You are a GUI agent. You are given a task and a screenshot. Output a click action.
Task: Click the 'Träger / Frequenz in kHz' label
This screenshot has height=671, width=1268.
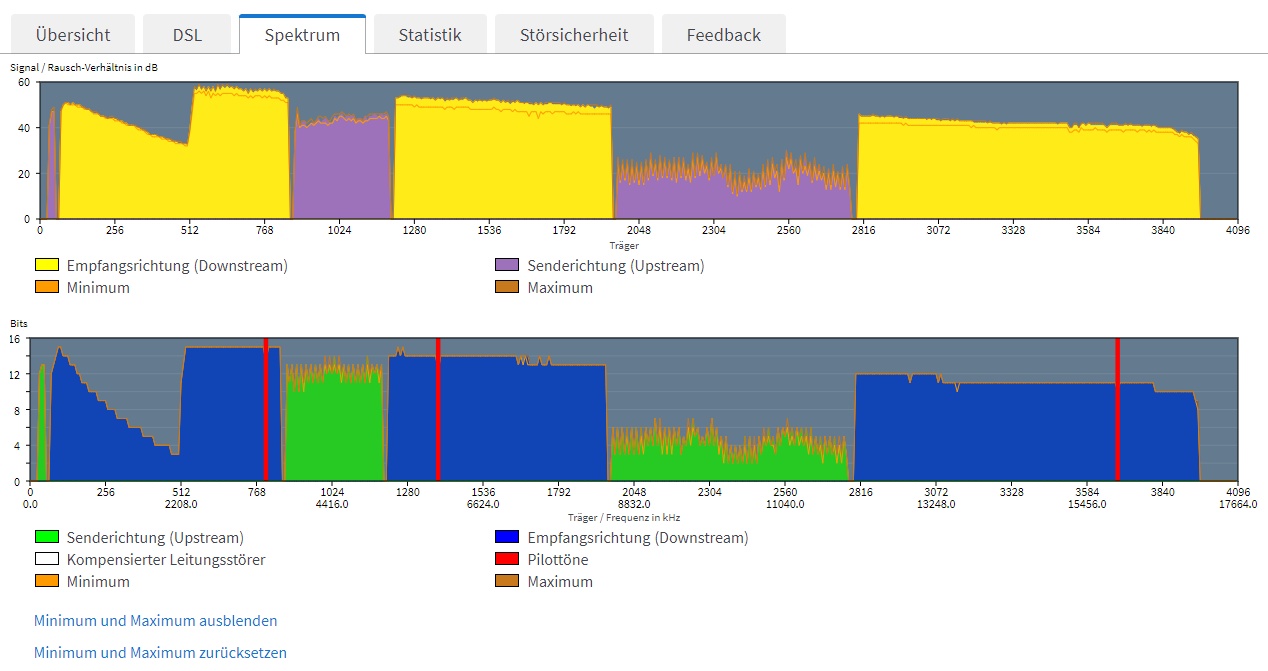[624, 517]
